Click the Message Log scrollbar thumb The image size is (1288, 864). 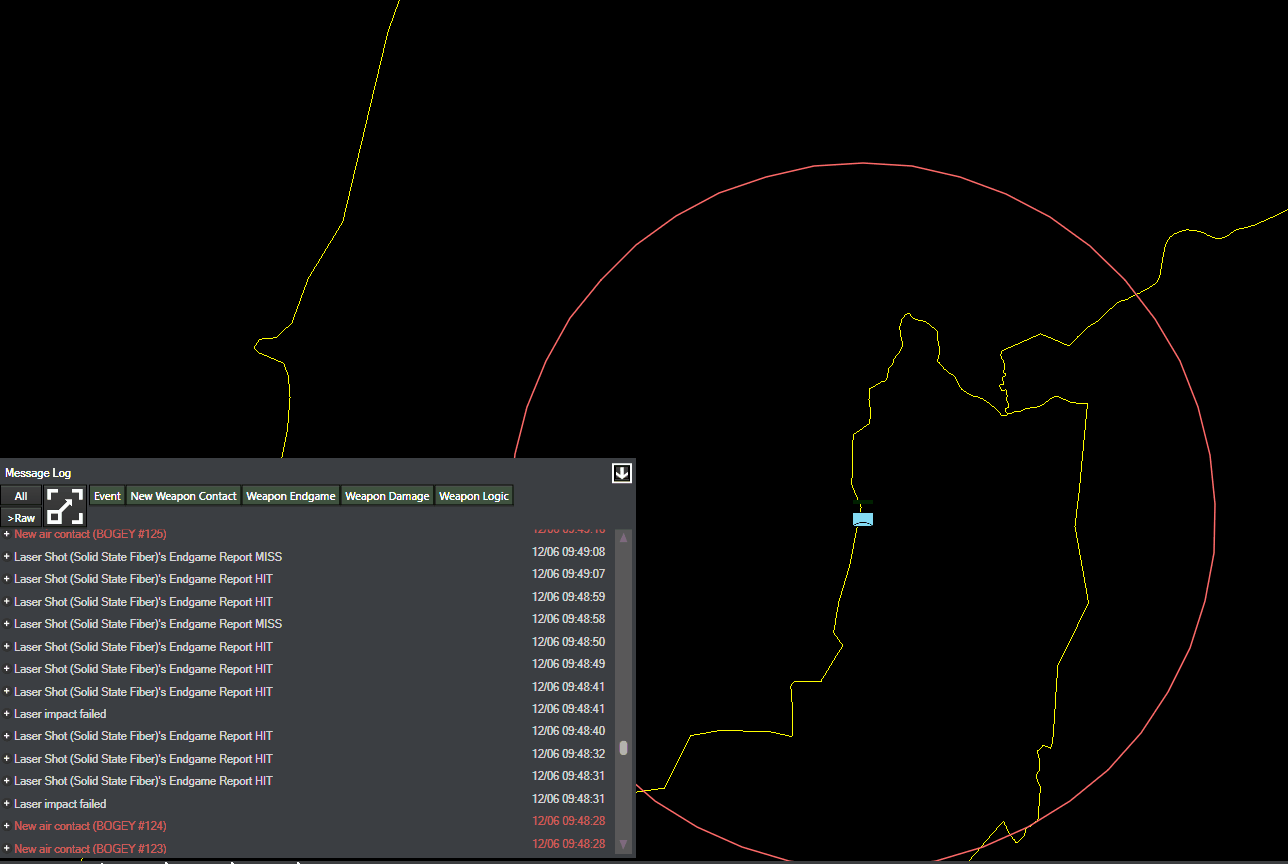[x=624, y=747]
